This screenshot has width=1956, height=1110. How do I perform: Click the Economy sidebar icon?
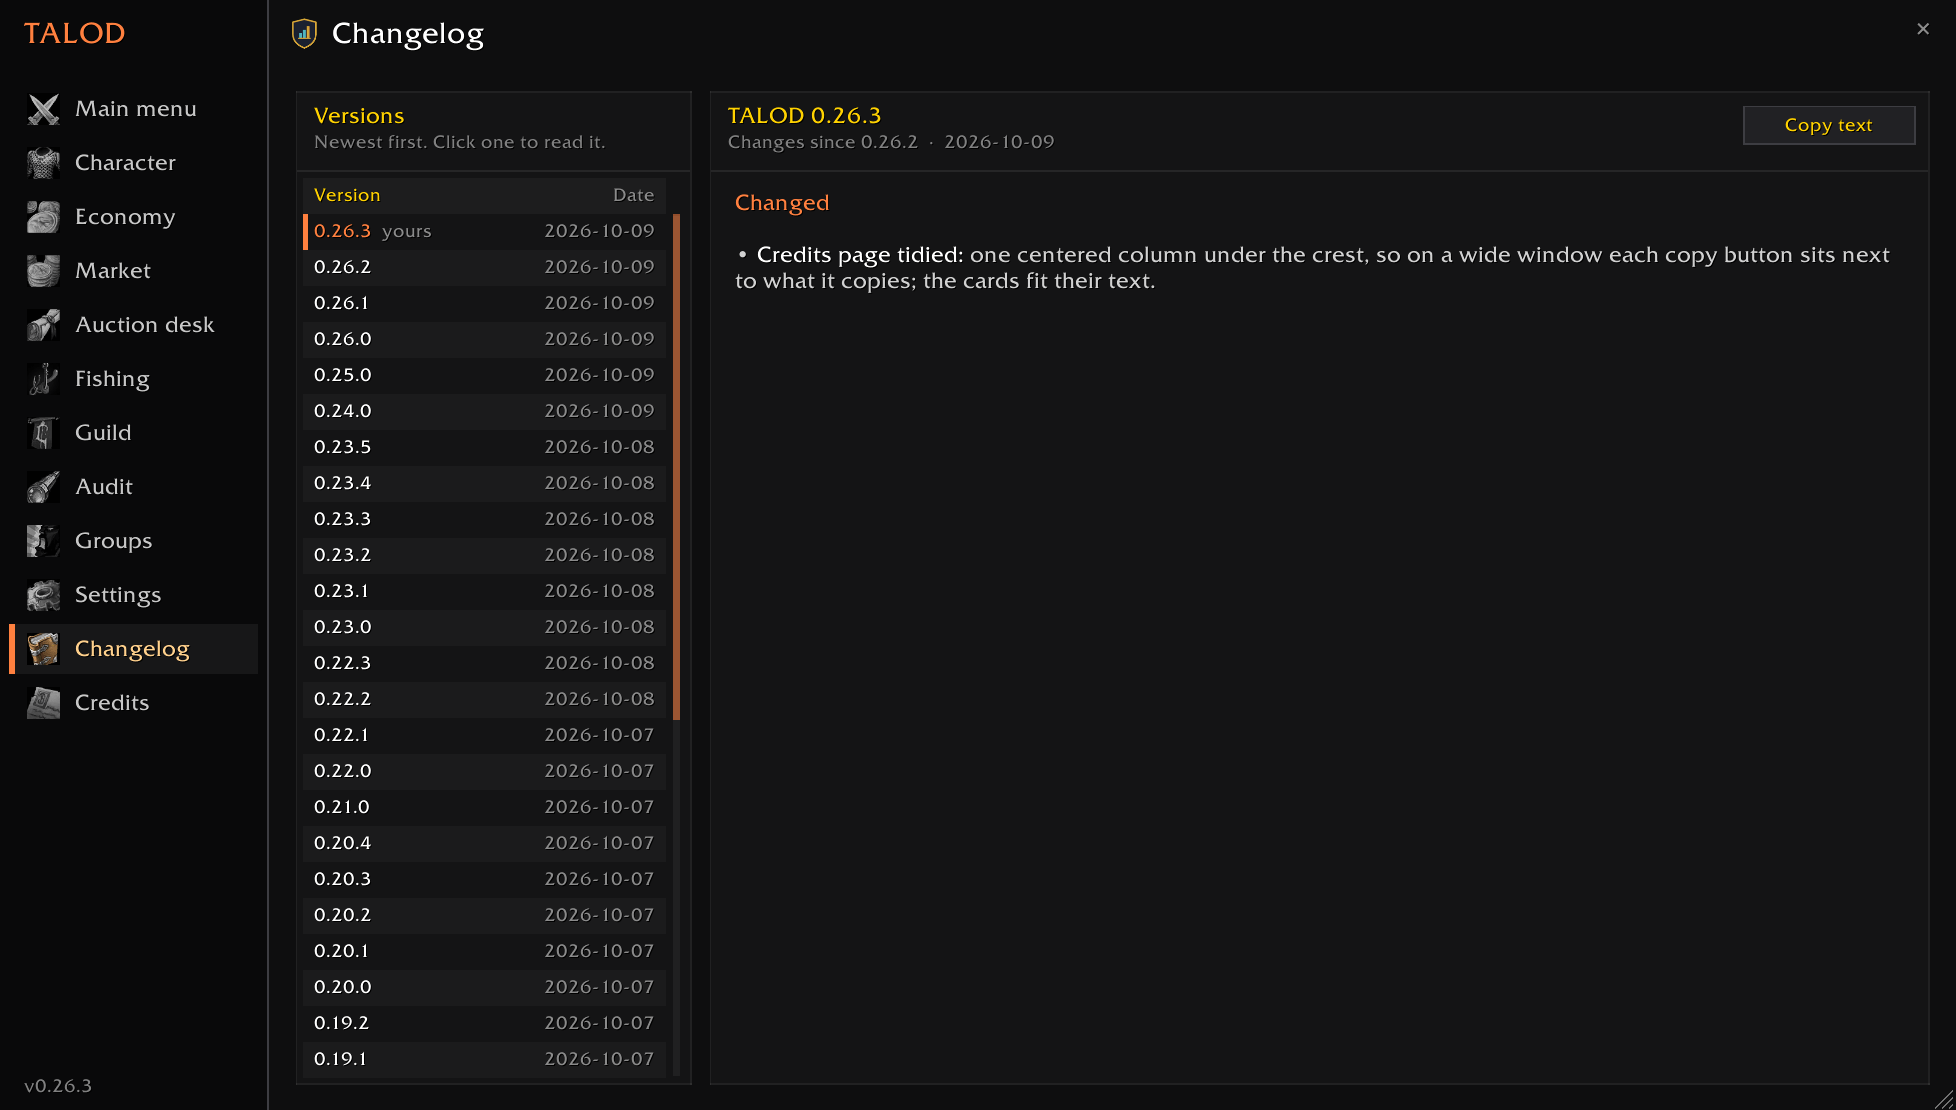(43, 217)
